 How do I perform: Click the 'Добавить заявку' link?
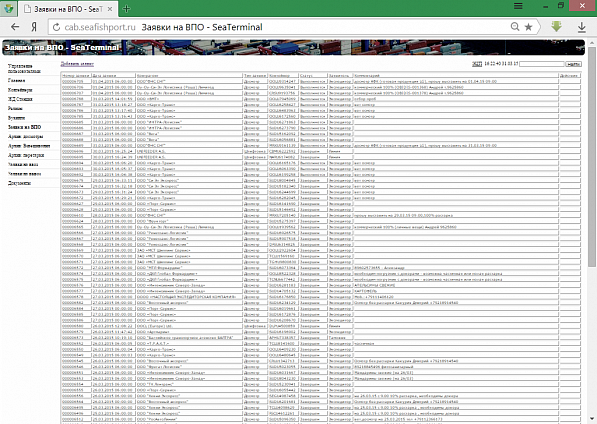click(77, 64)
